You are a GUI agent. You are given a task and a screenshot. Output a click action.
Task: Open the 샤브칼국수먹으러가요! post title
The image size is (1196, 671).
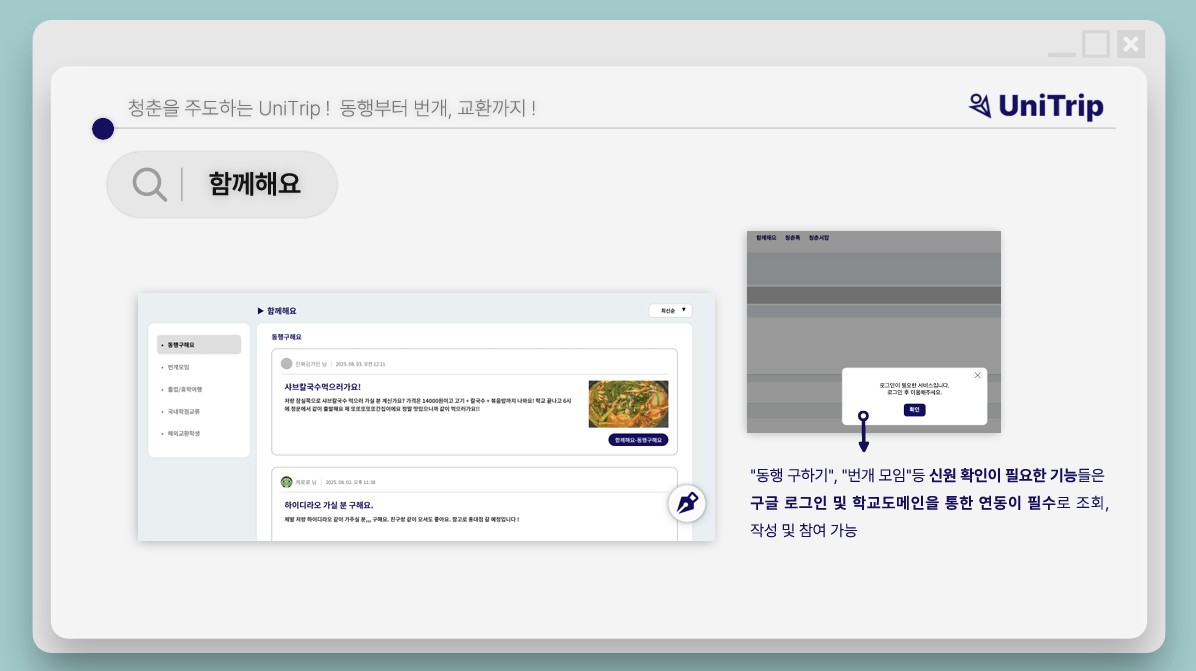click(x=322, y=387)
